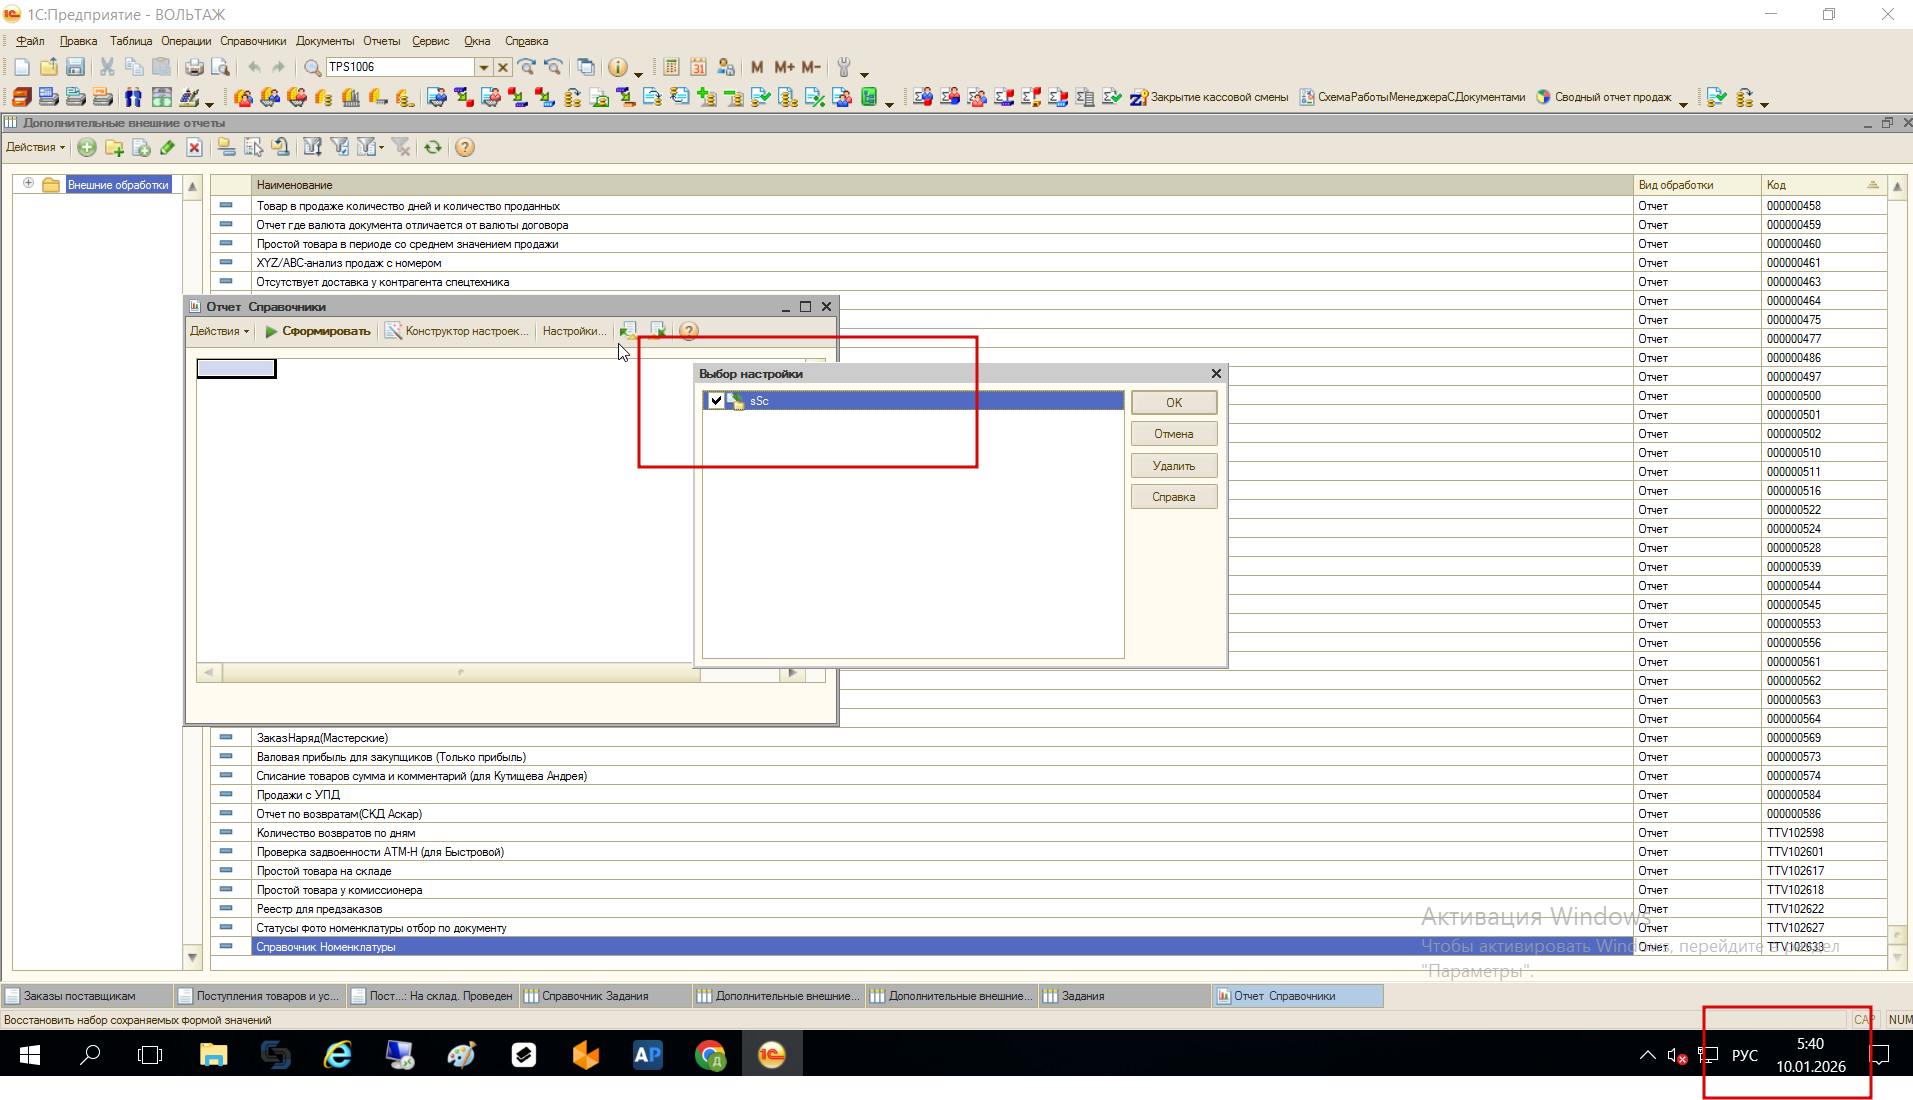Click the Закрытие кассовой смены toolbar button

coord(1209,97)
